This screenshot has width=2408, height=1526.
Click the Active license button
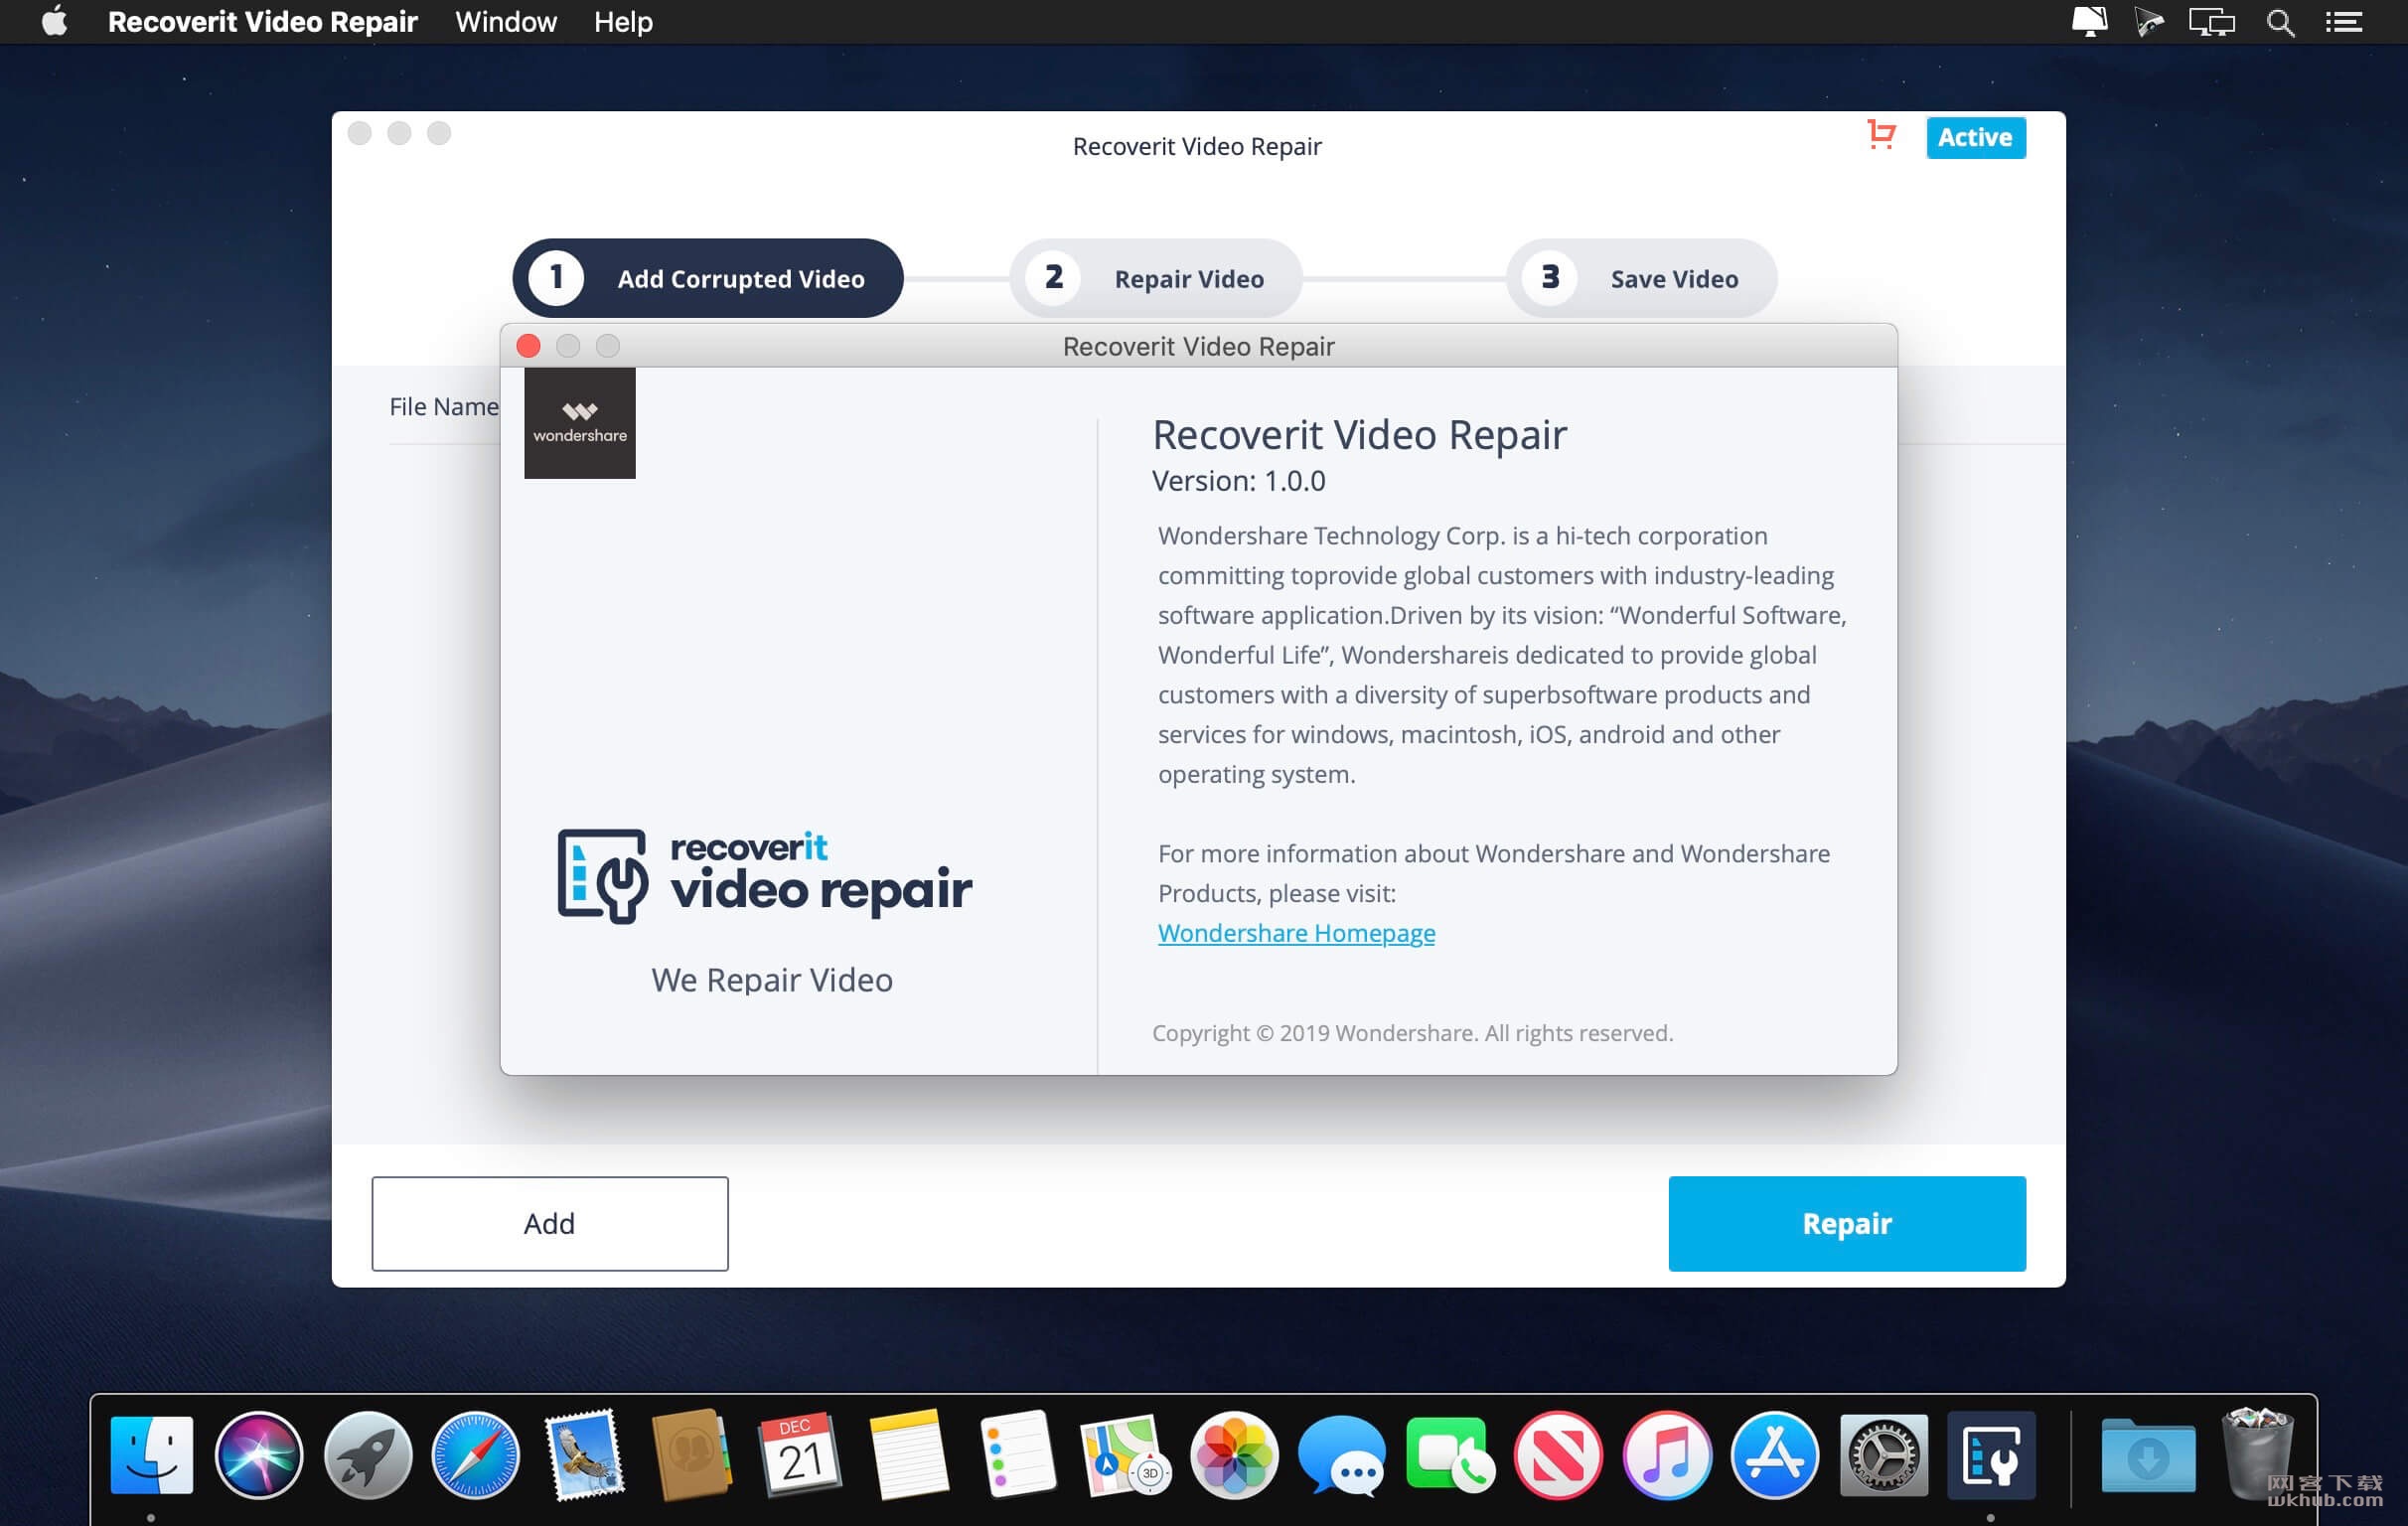point(1975,137)
